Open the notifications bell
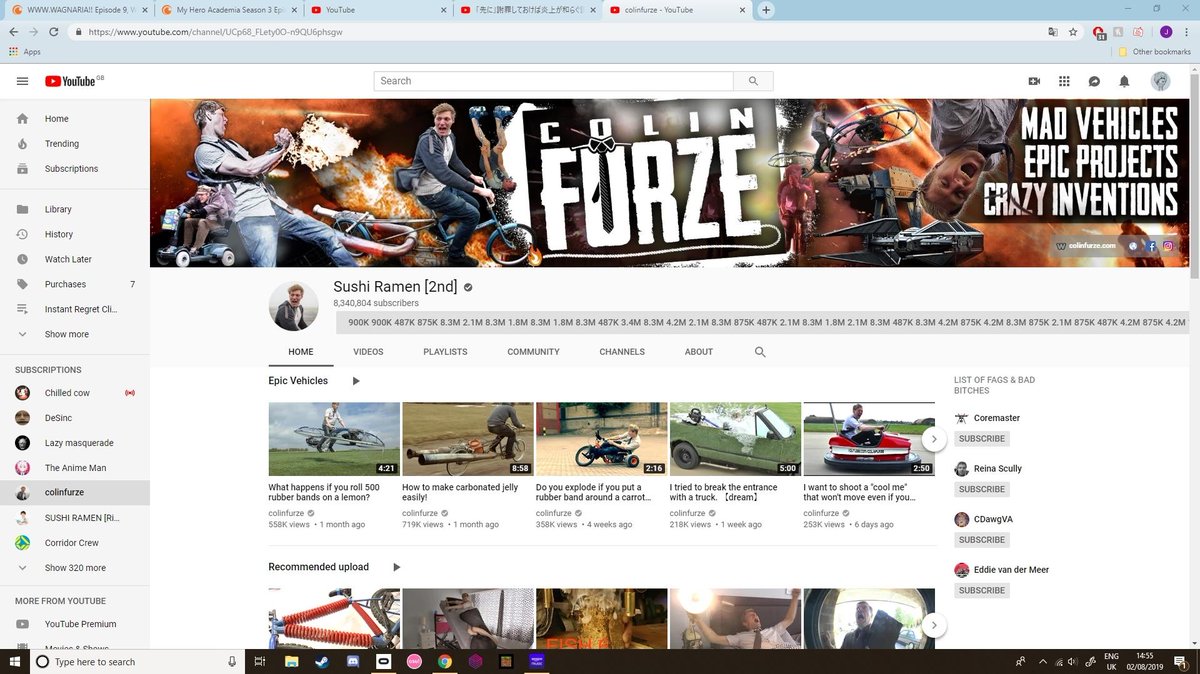The height and width of the screenshot is (674, 1200). [x=1124, y=81]
